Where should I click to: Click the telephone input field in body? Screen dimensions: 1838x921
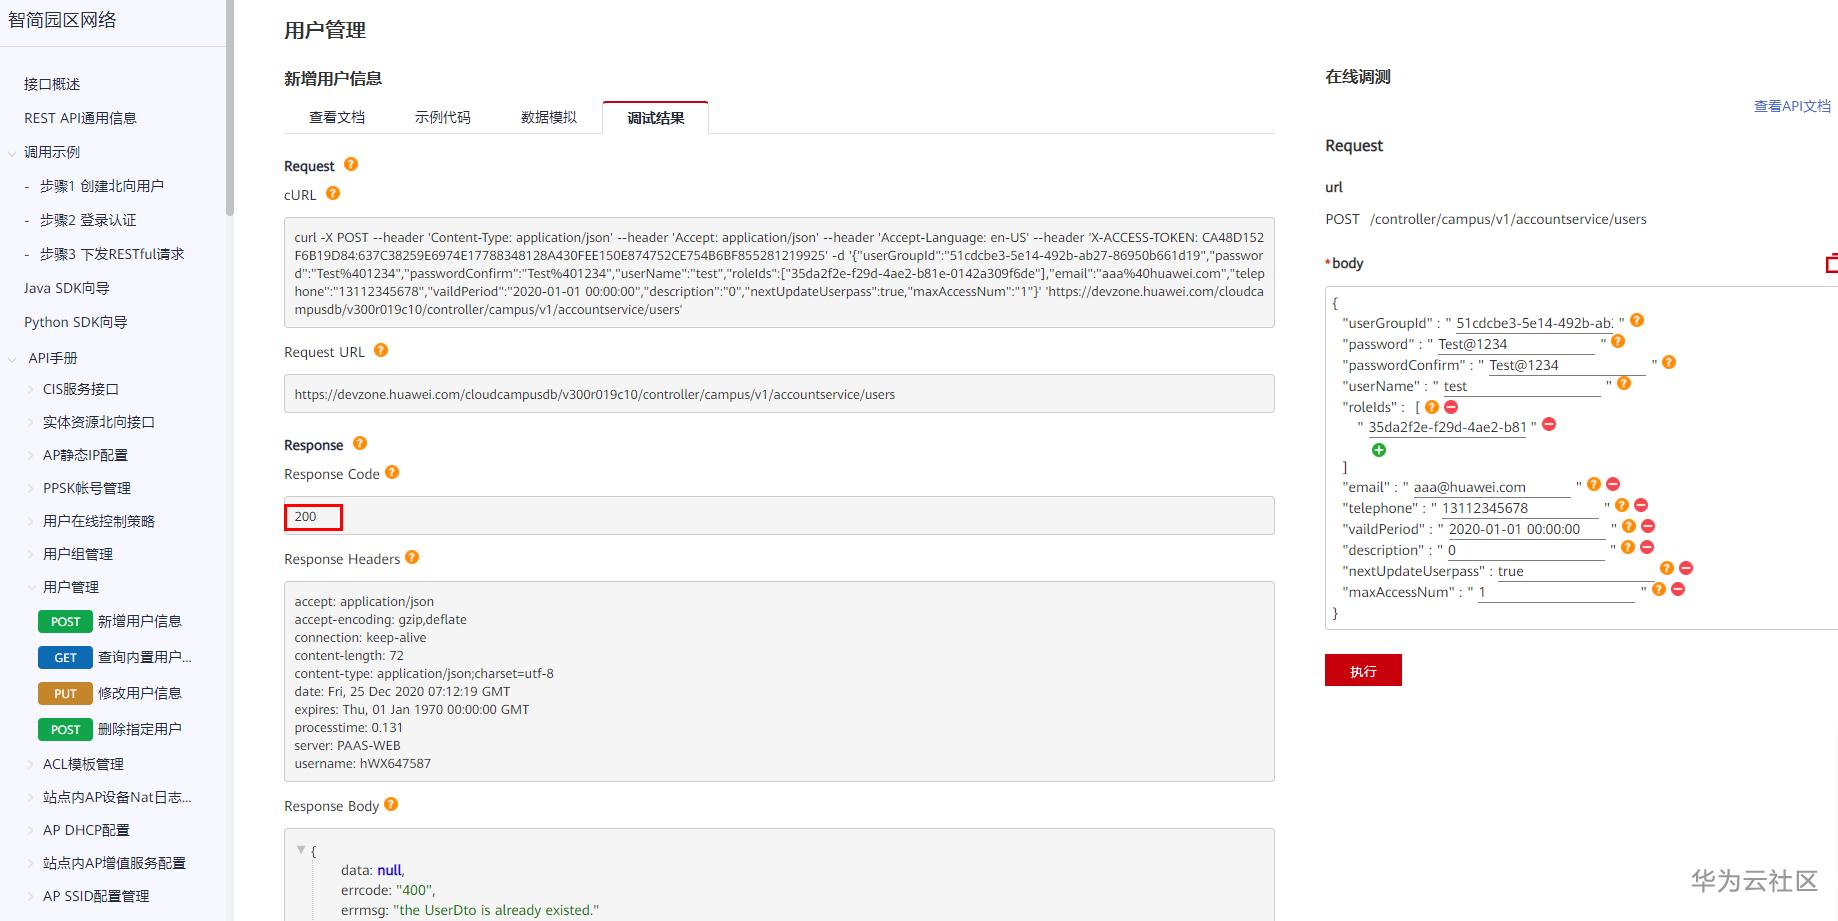click(1519, 508)
